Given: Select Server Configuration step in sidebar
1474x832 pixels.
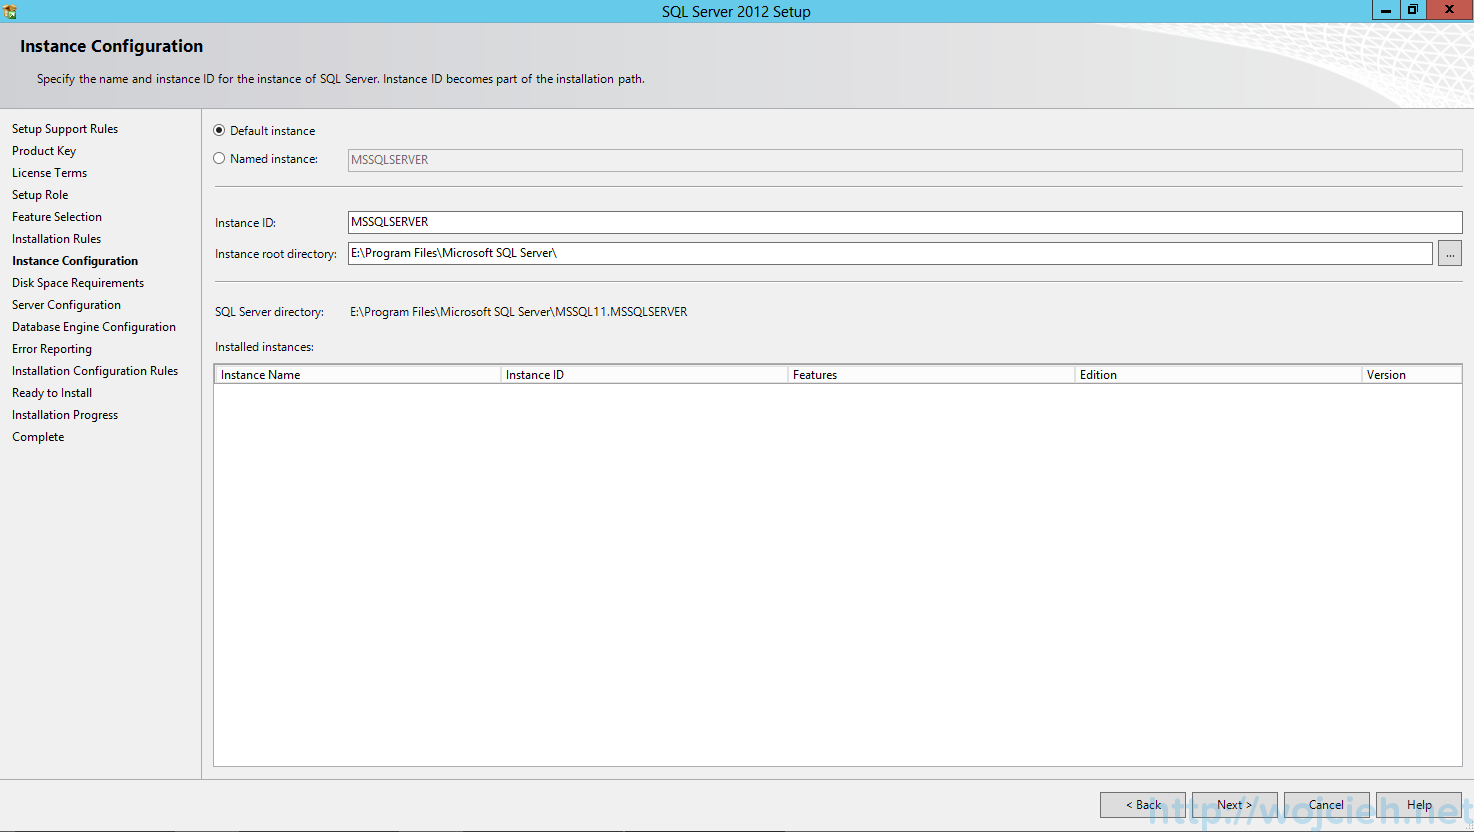Looking at the screenshot, I should (66, 305).
